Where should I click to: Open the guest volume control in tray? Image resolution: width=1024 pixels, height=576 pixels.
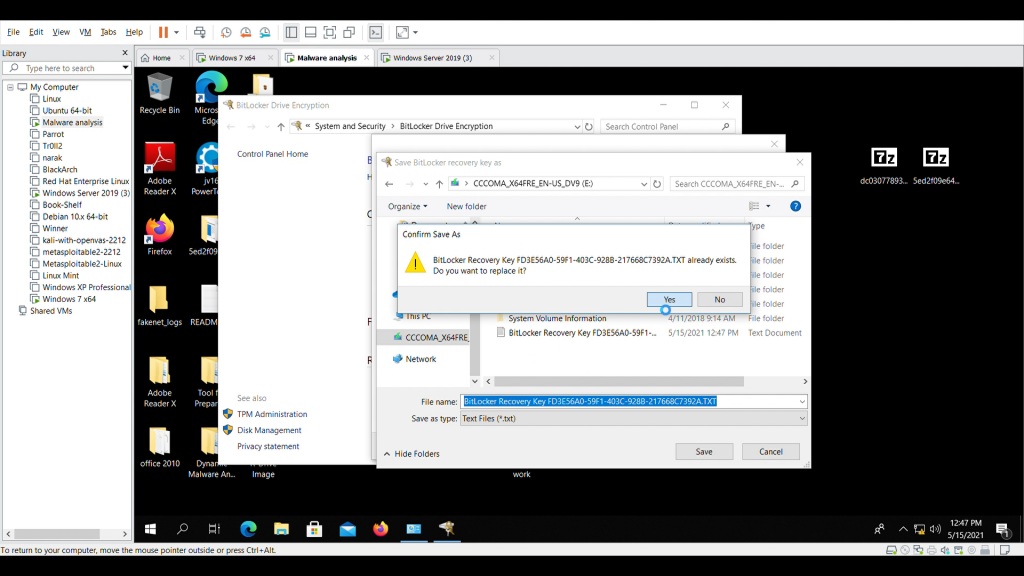(935, 529)
